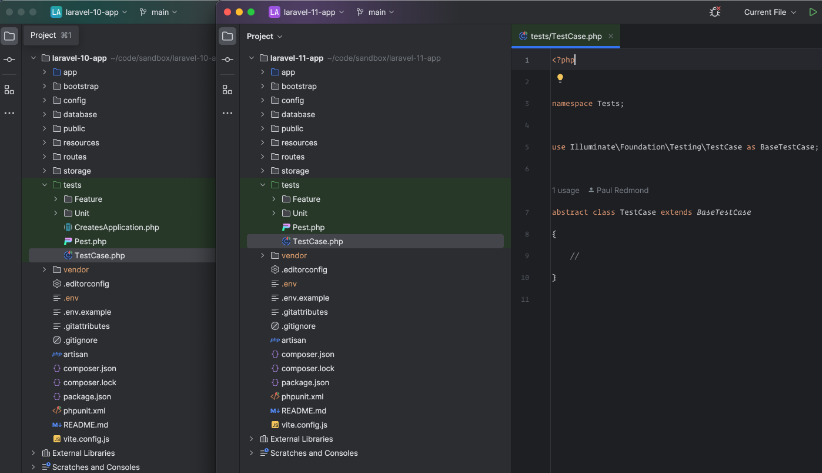
Task: Click artisan php icon in laravel-10-app tree
Action: (x=57, y=354)
